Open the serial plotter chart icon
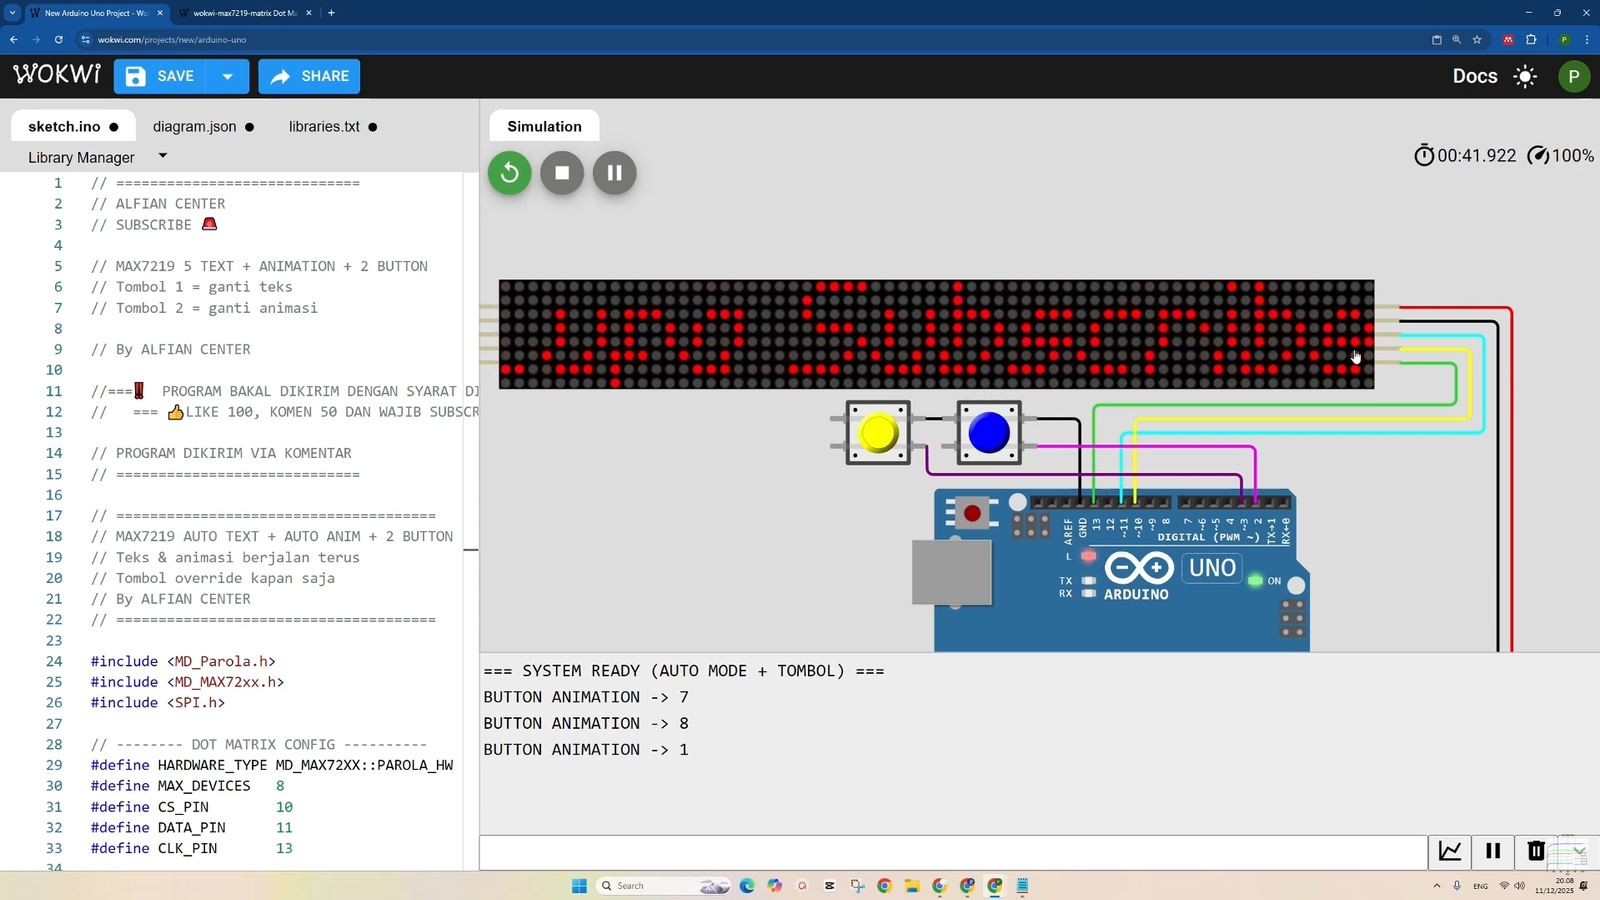This screenshot has width=1600, height=900. [1450, 851]
